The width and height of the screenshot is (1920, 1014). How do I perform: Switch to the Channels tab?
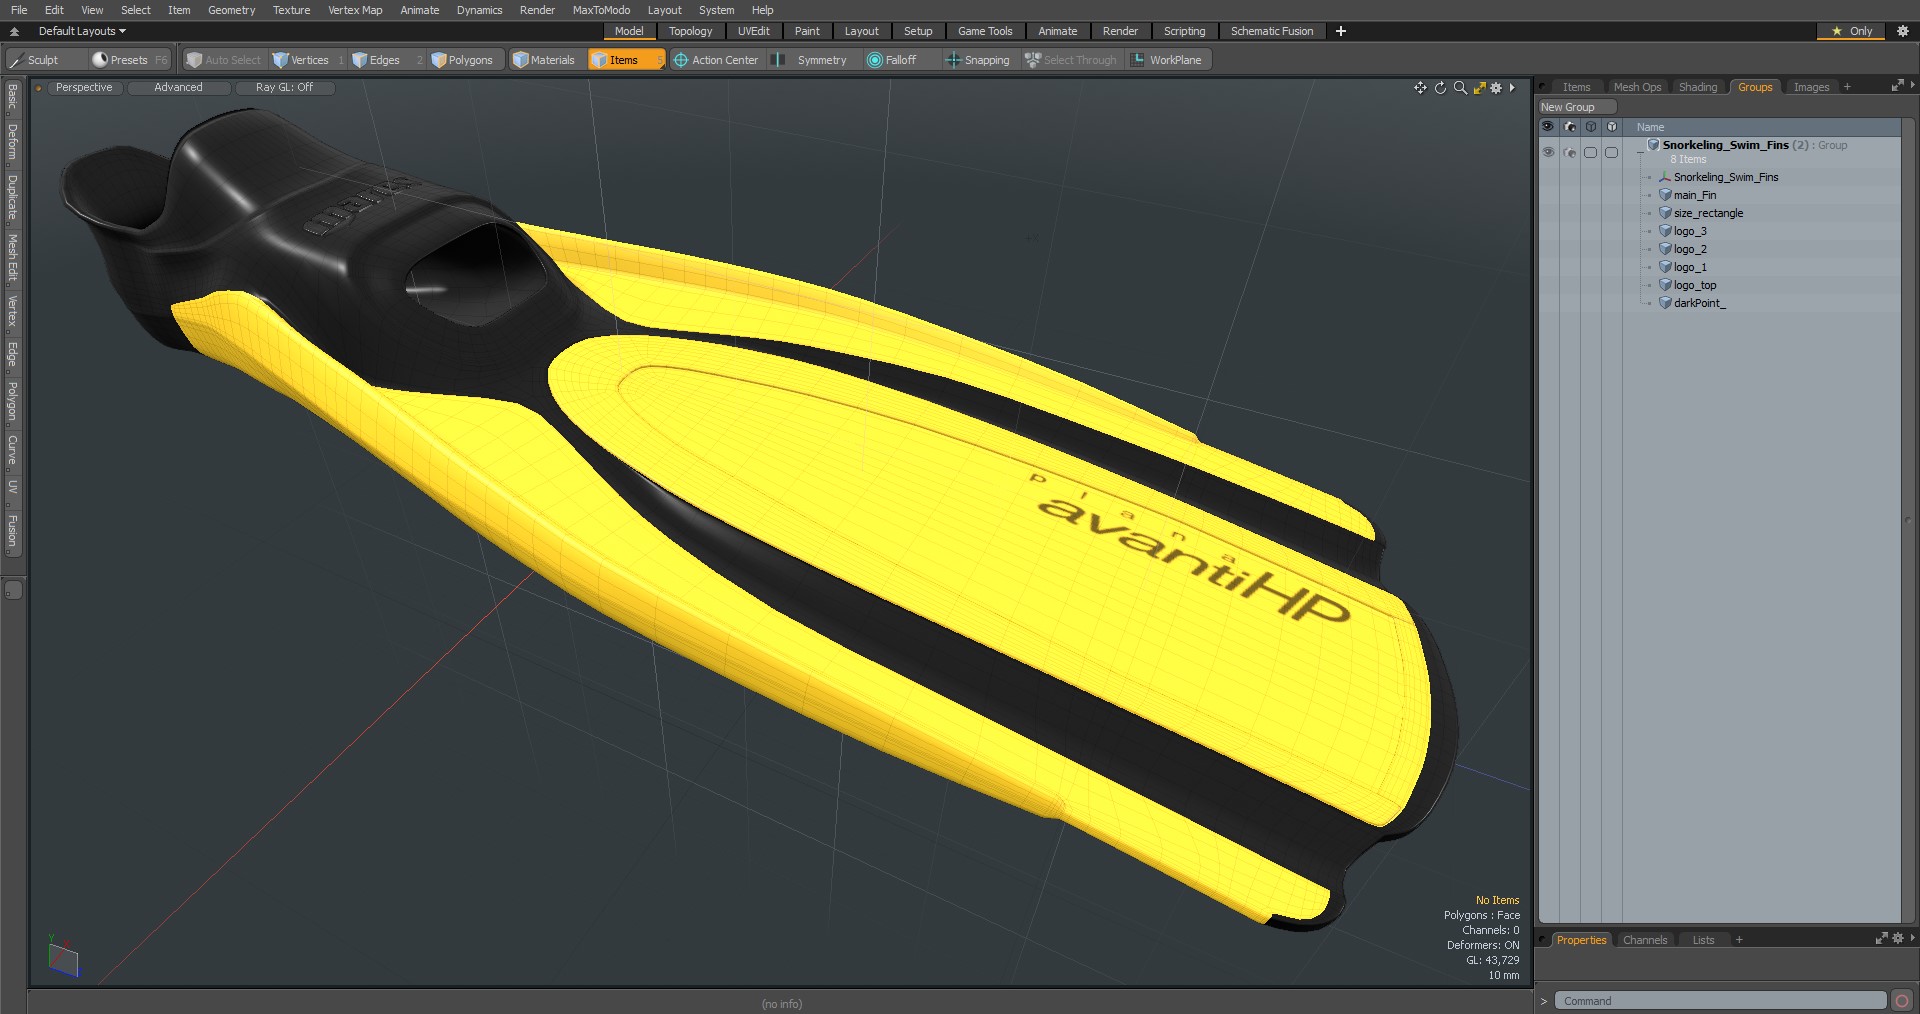tap(1645, 940)
